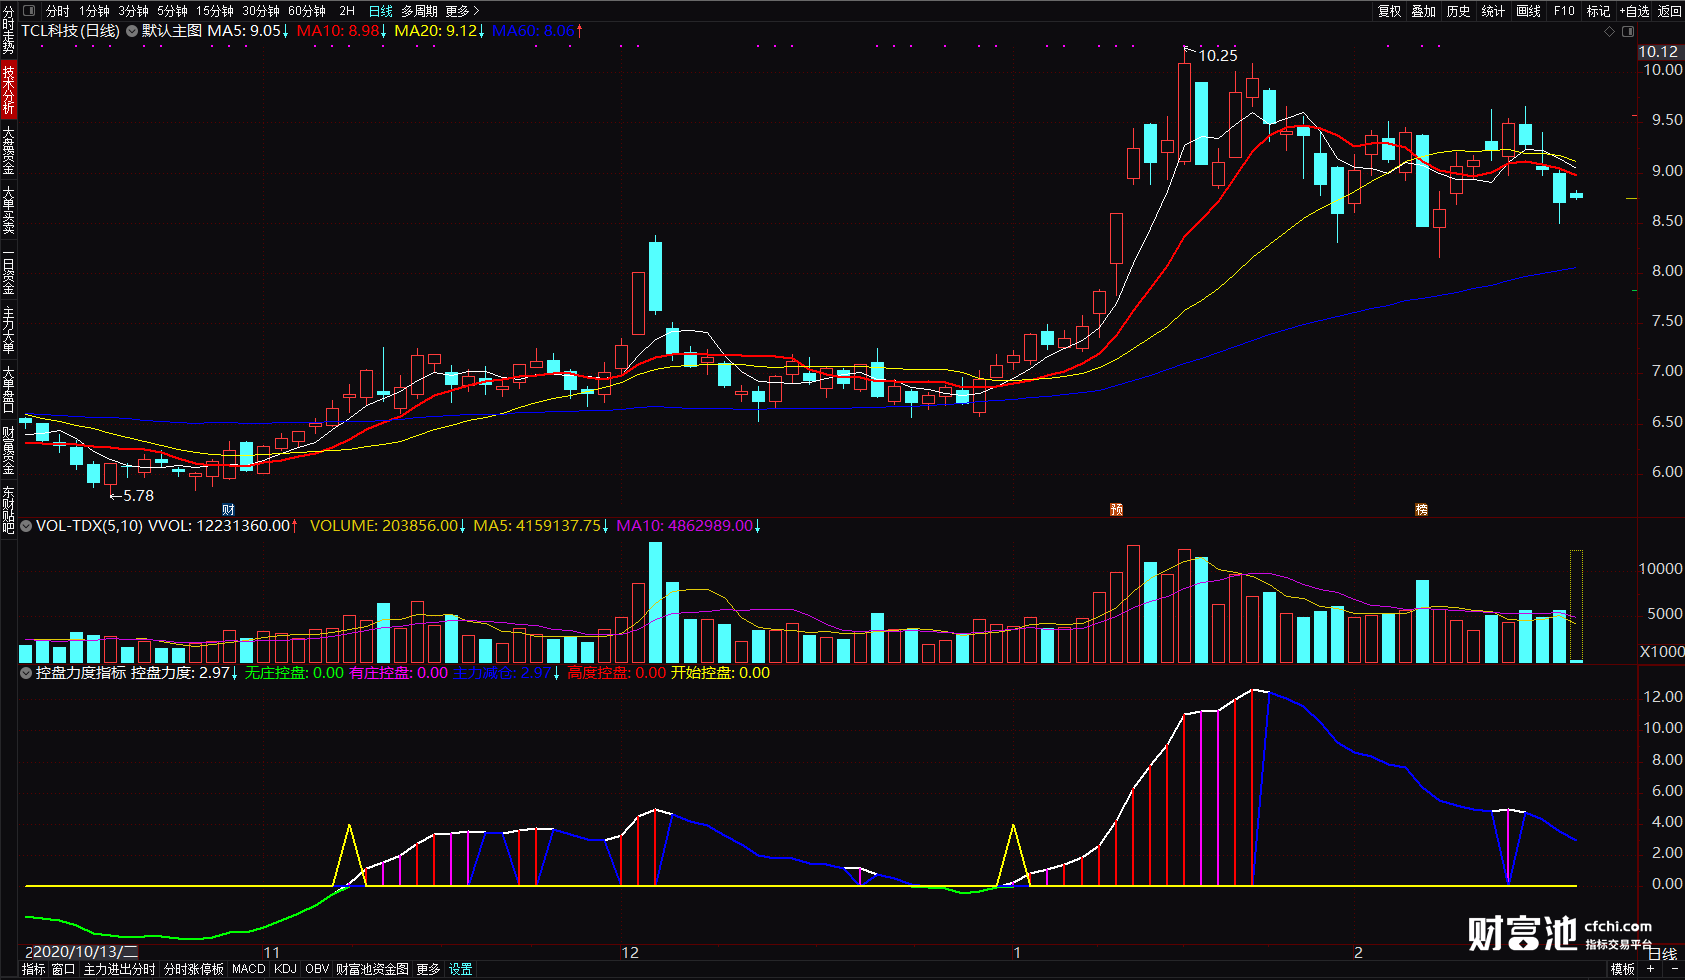1685x980 pixels.
Task: Open 多周期 multi-period view
Action: point(420,11)
